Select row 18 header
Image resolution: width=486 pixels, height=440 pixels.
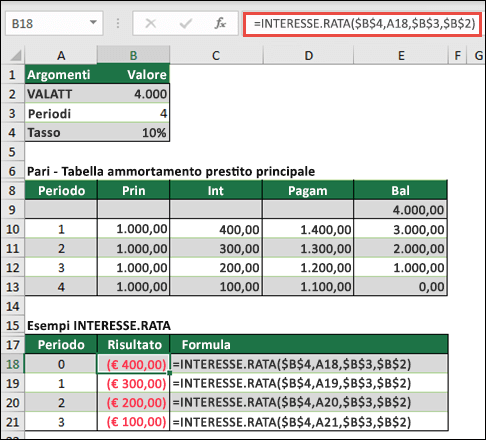(x=12, y=364)
